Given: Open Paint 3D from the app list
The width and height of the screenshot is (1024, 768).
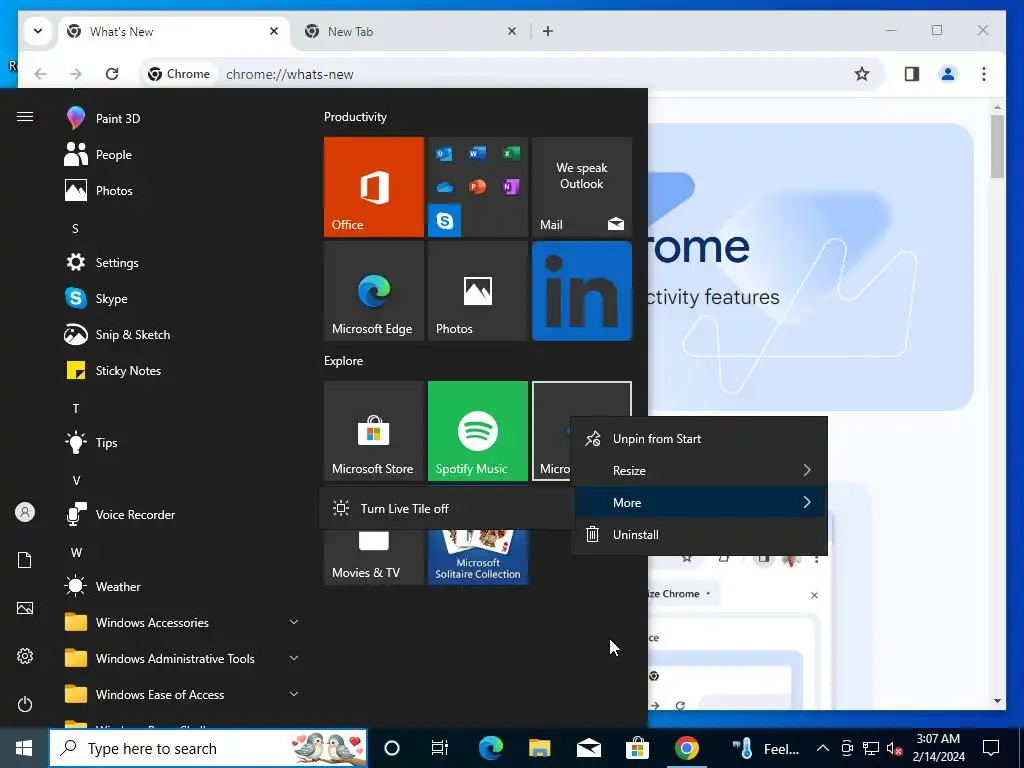Looking at the screenshot, I should click(118, 118).
